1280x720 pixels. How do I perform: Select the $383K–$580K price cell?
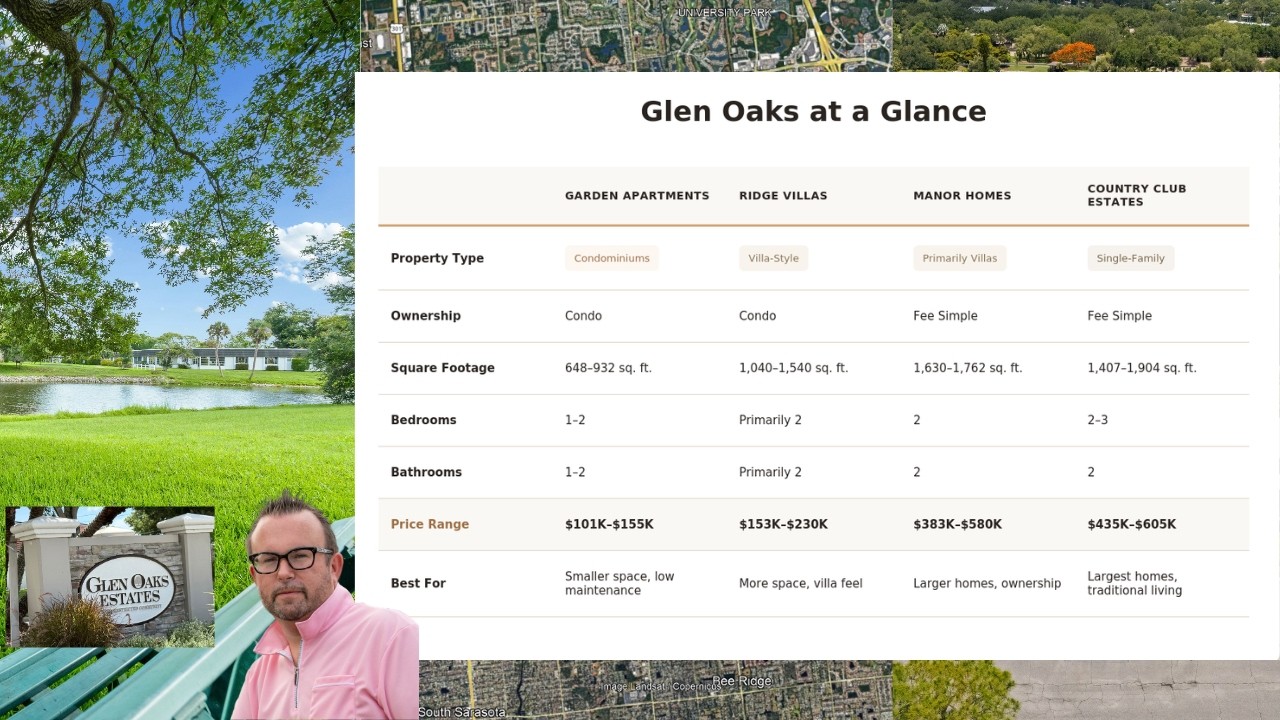coord(957,524)
